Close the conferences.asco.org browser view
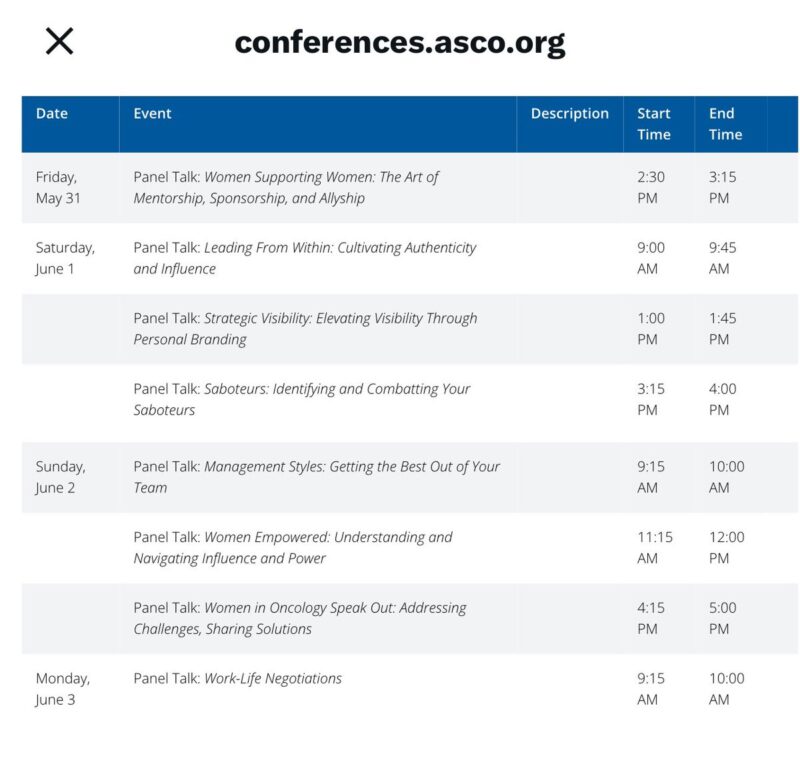 click(x=59, y=41)
